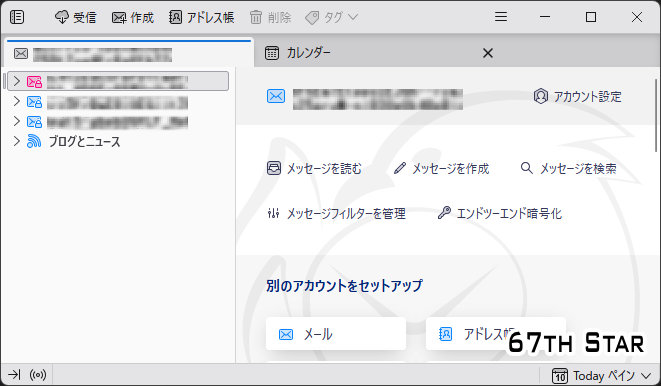Close the カレンダー tab
The image size is (661, 386).
488,53
